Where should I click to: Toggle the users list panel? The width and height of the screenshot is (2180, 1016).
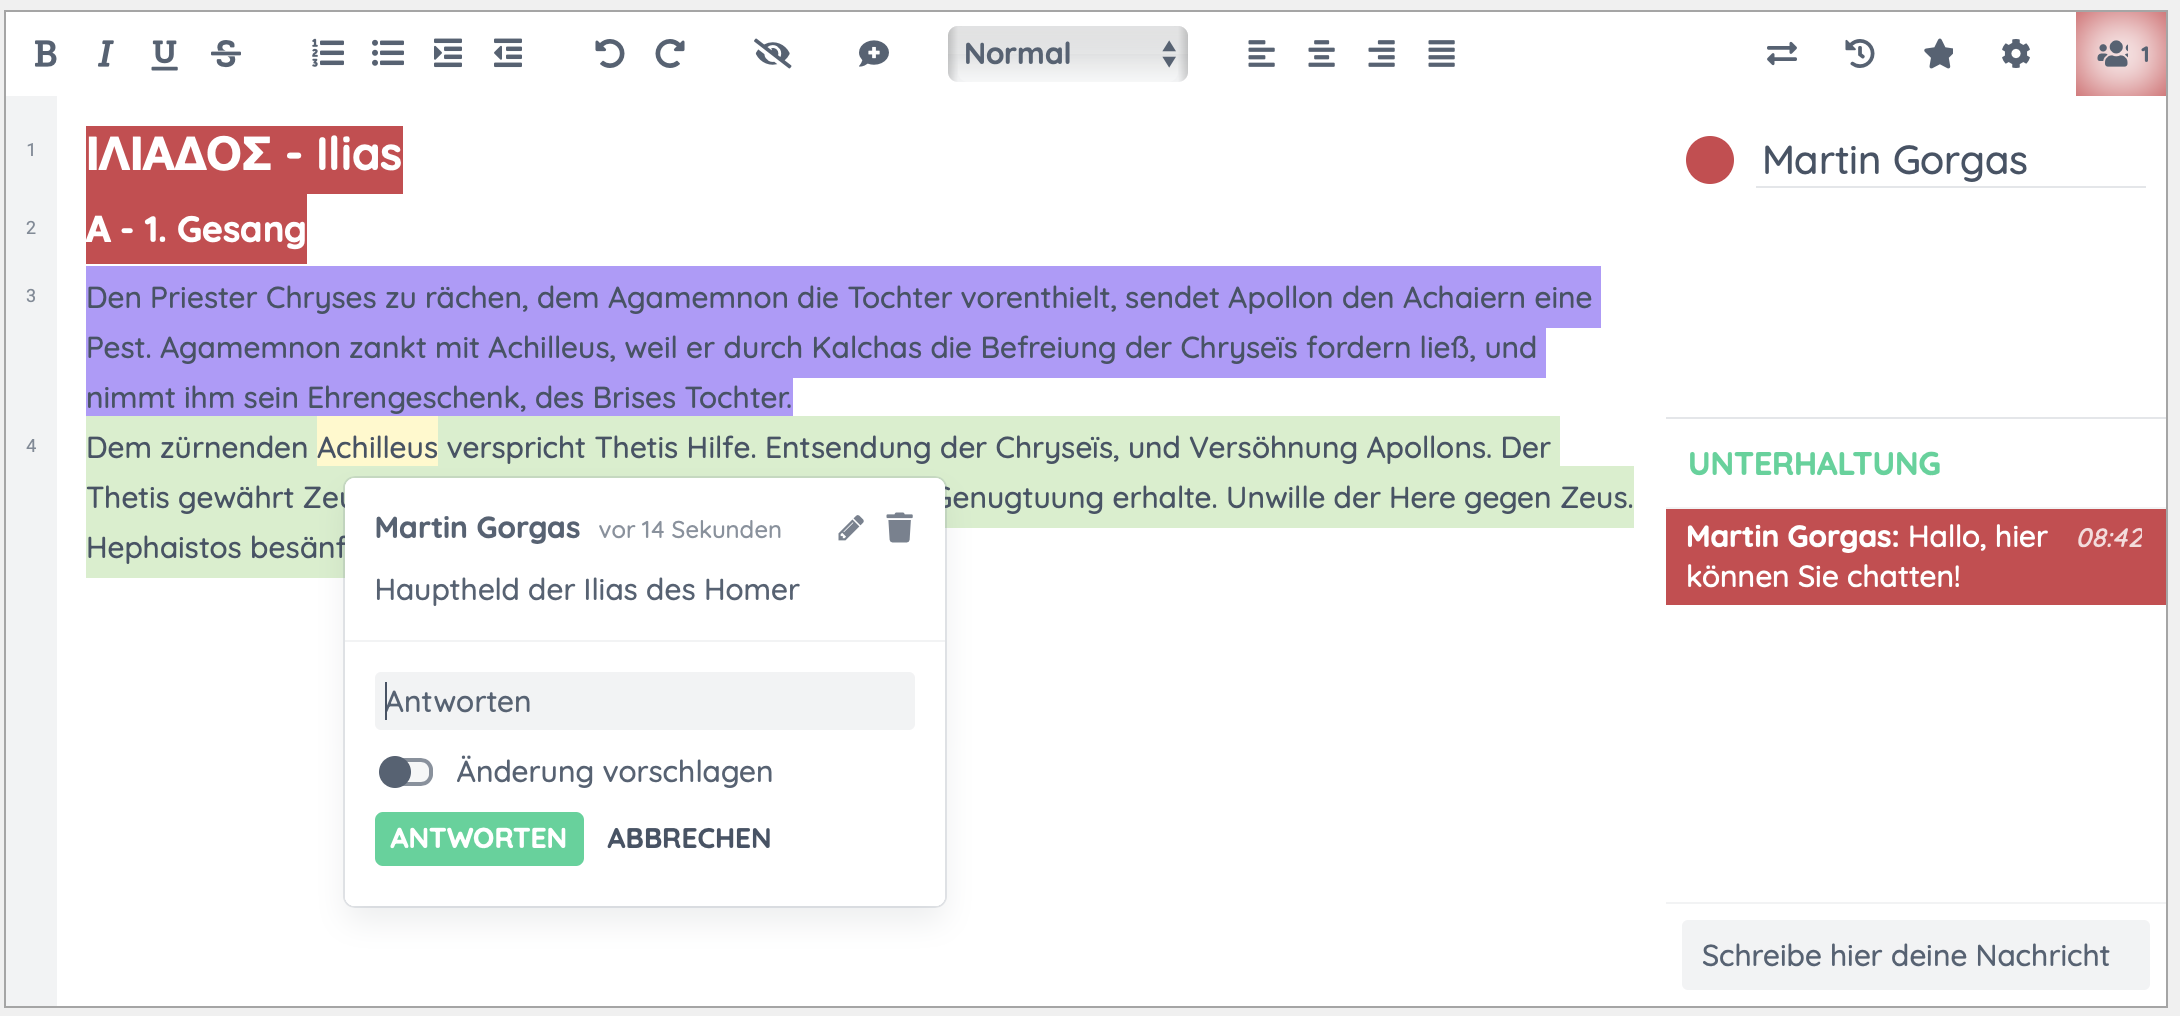point(2121,54)
